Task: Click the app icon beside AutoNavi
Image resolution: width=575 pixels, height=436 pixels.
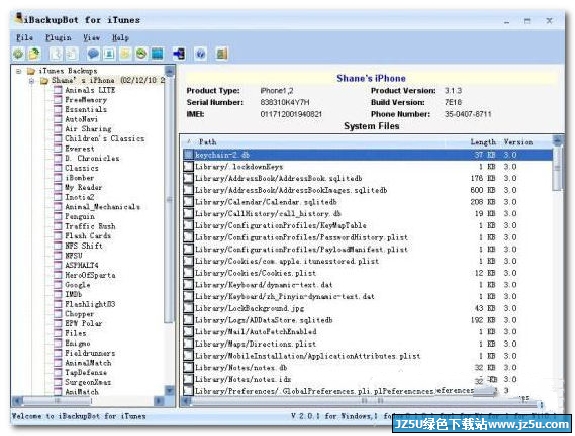Action: (58, 119)
